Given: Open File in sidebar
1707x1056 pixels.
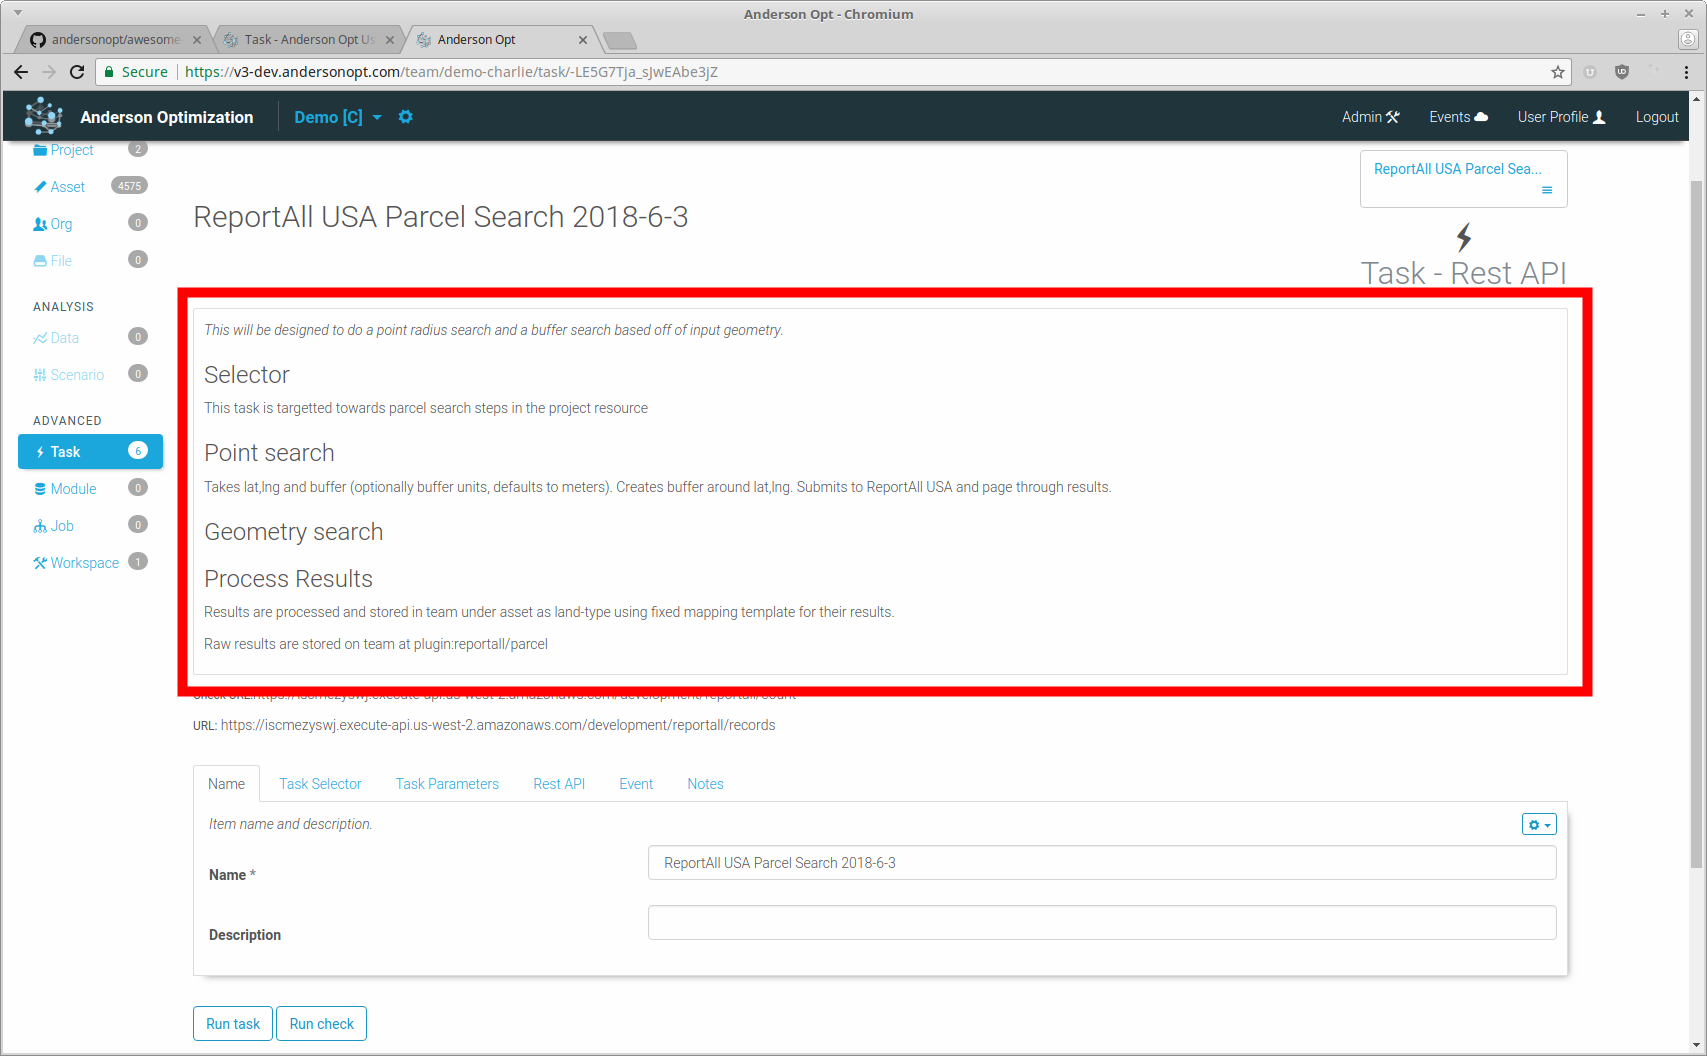Looking at the screenshot, I should click(61, 261).
